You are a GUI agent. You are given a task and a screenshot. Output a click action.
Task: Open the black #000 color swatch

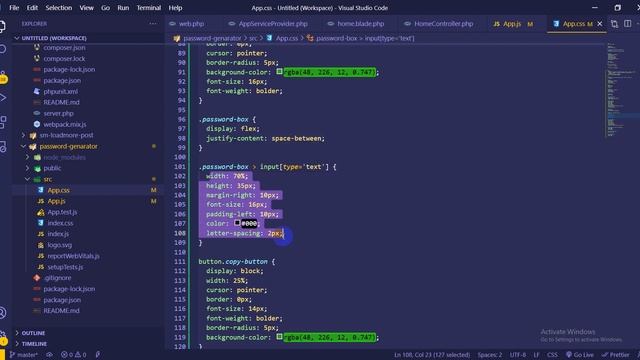[x=237, y=223]
